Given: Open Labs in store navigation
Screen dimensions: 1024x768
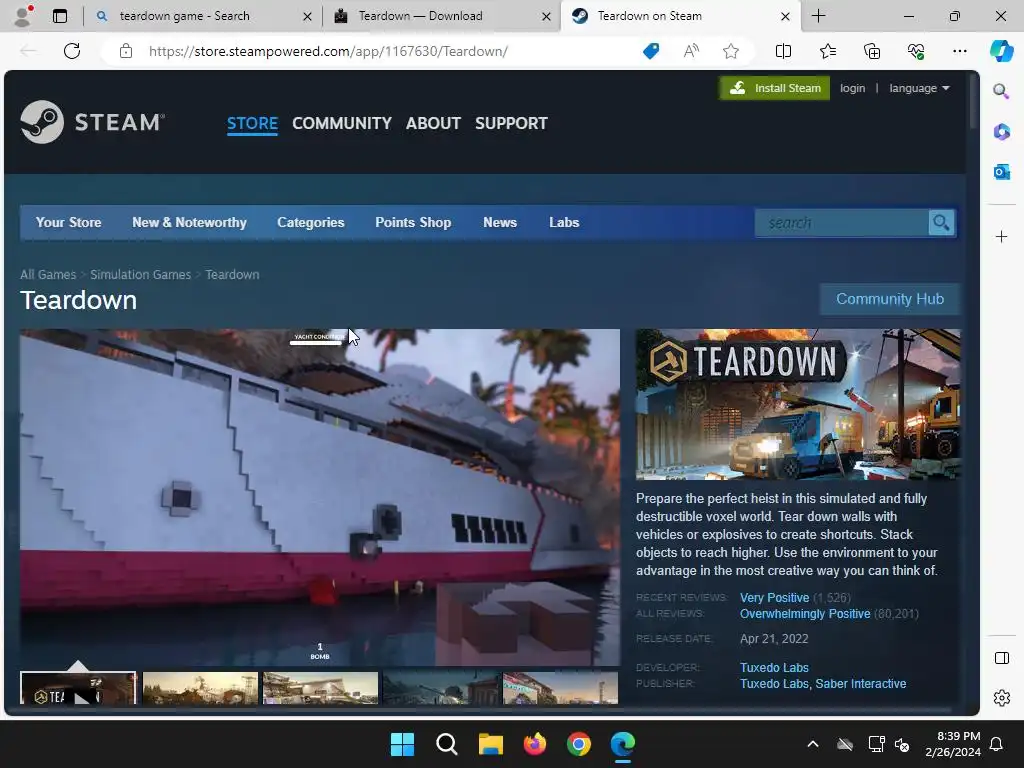Looking at the screenshot, I should point(564,223).
